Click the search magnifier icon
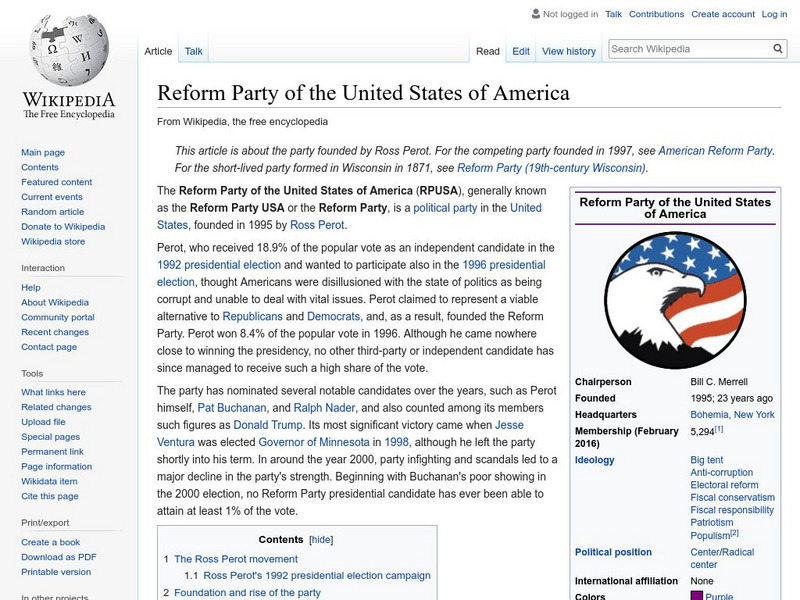 [778, 48]
